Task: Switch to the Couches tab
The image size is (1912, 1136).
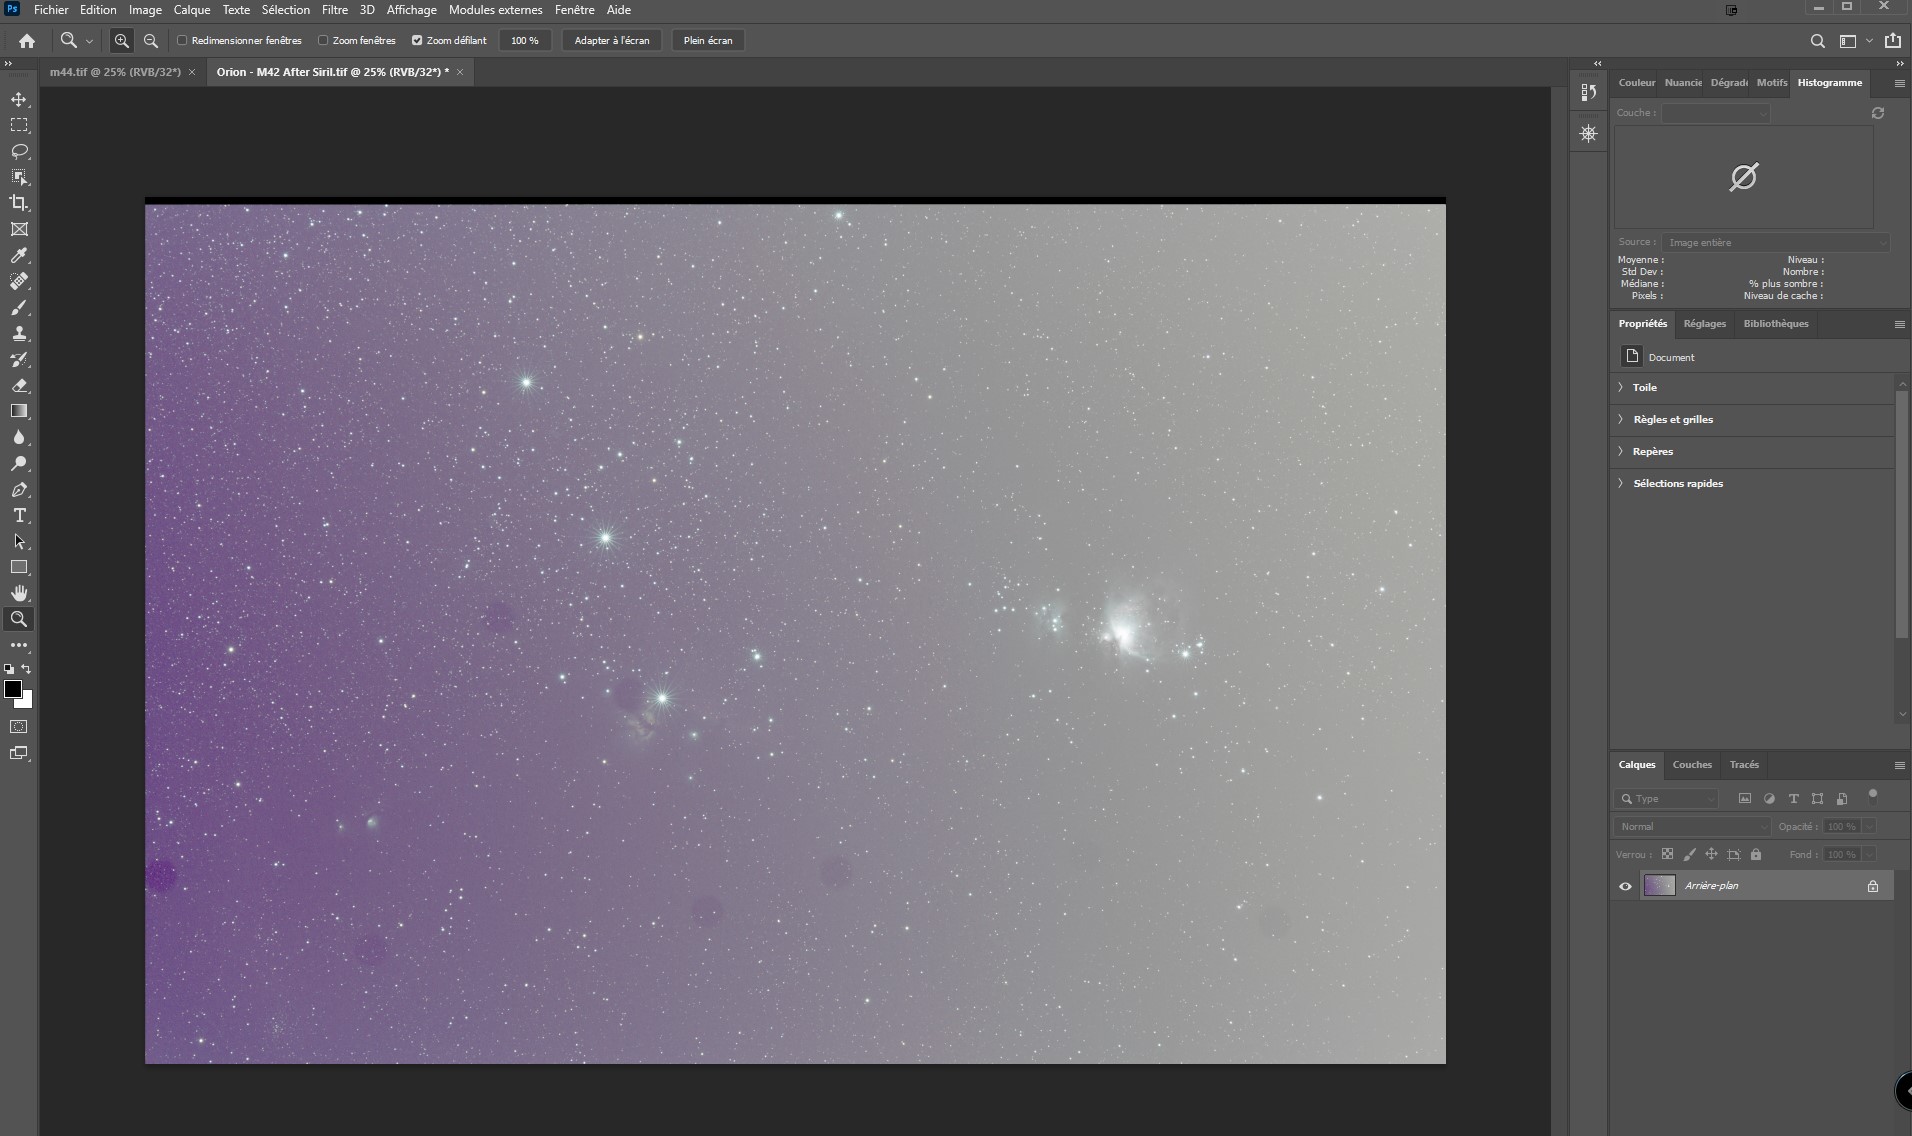Action: coord(1692,765)
